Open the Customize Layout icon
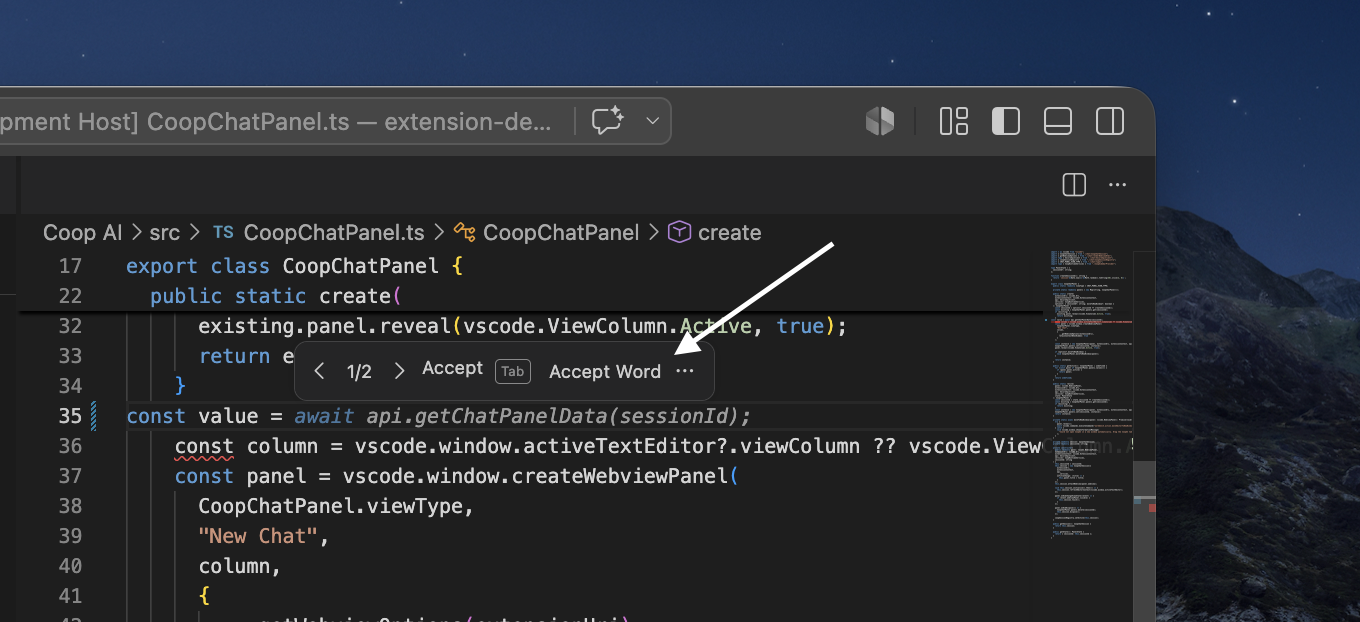The image size is (1360, 622). click(954, 121)
